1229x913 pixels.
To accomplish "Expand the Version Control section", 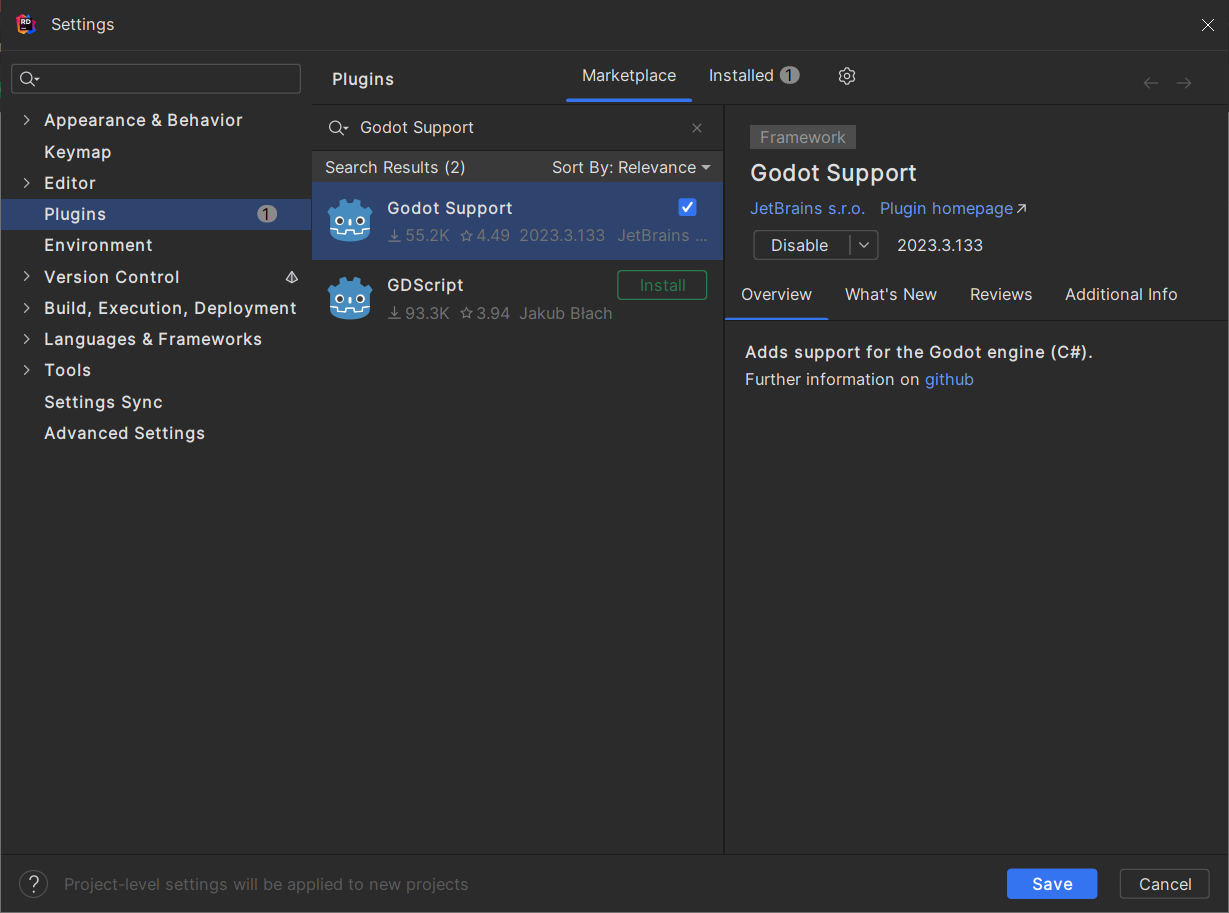I will 27,277.
